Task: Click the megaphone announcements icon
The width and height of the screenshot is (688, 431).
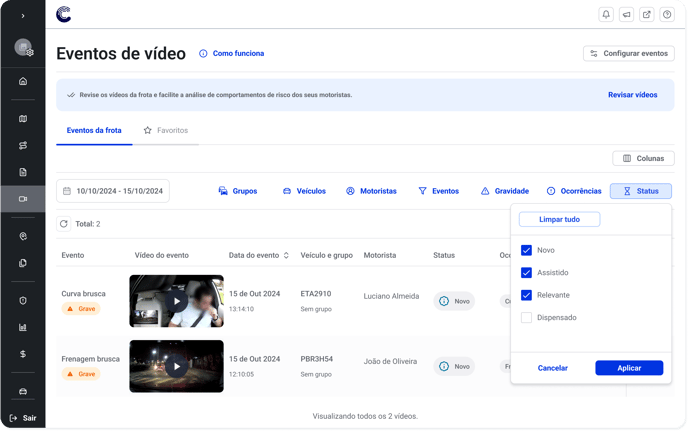Action: [x=626, y=15]
